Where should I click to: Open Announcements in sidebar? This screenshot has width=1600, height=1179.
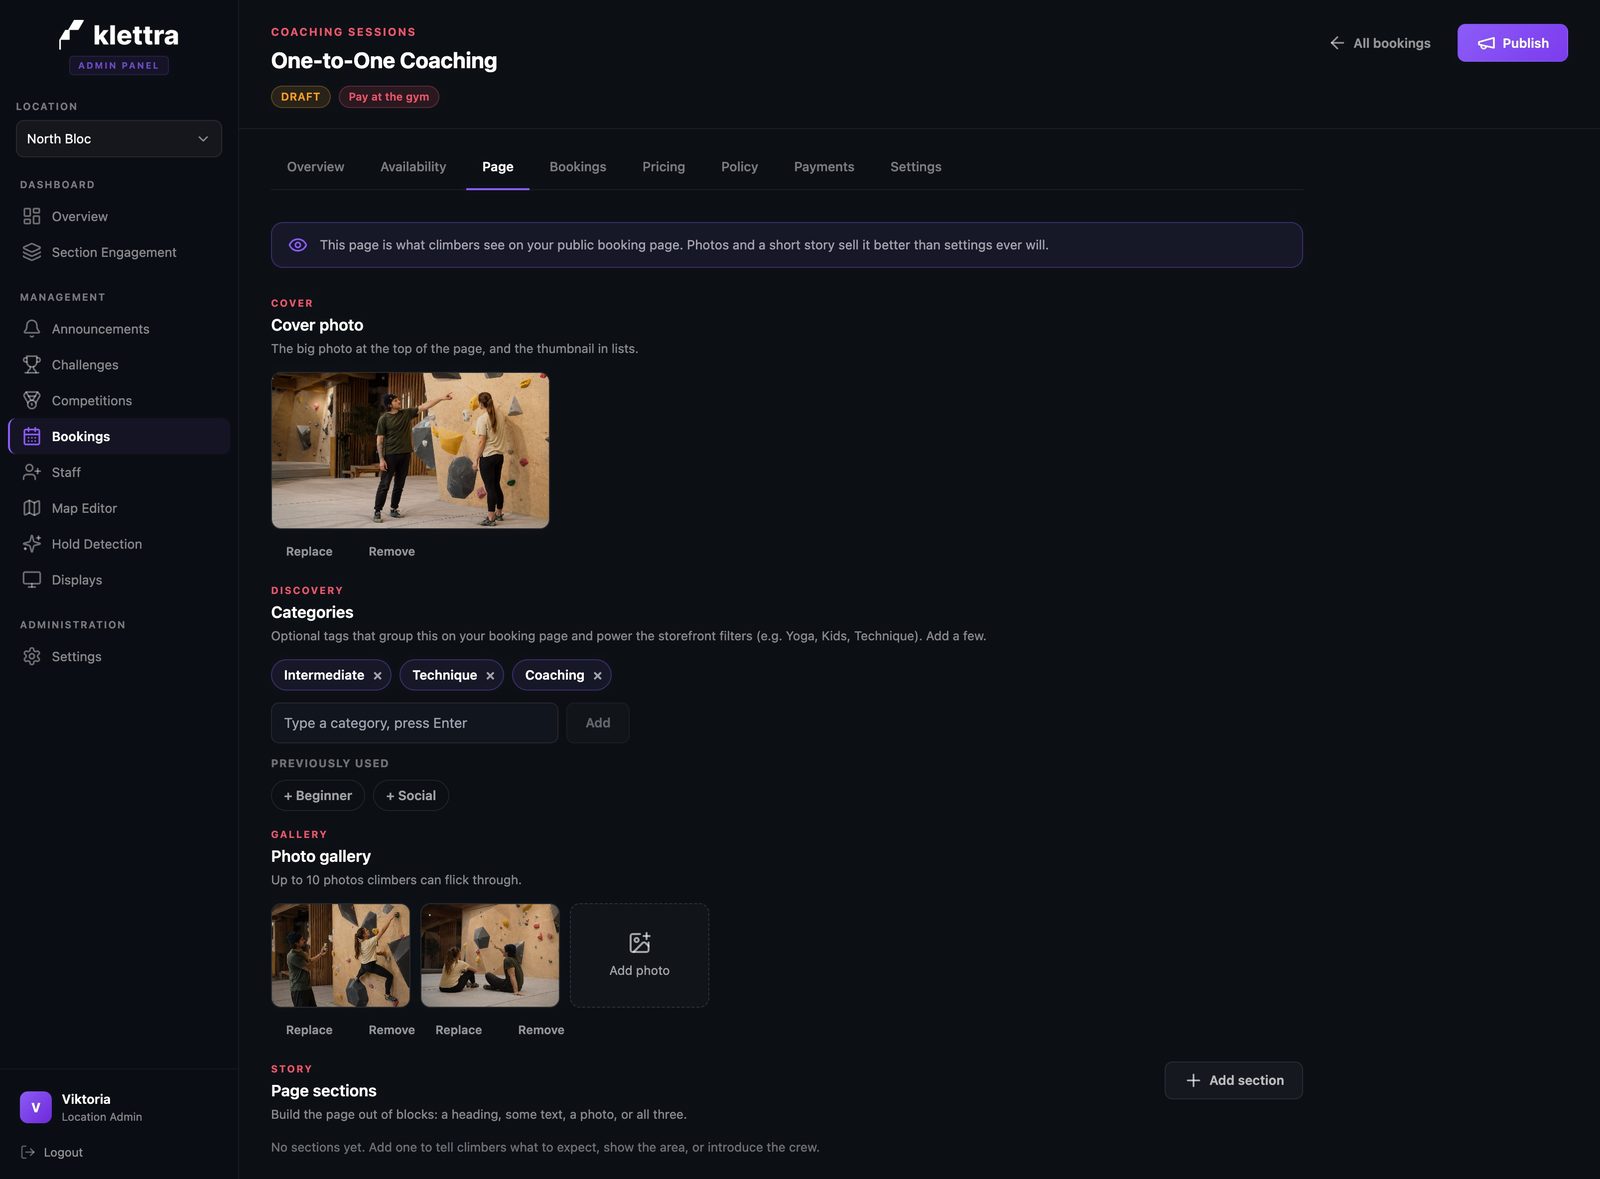pos(119,329)
